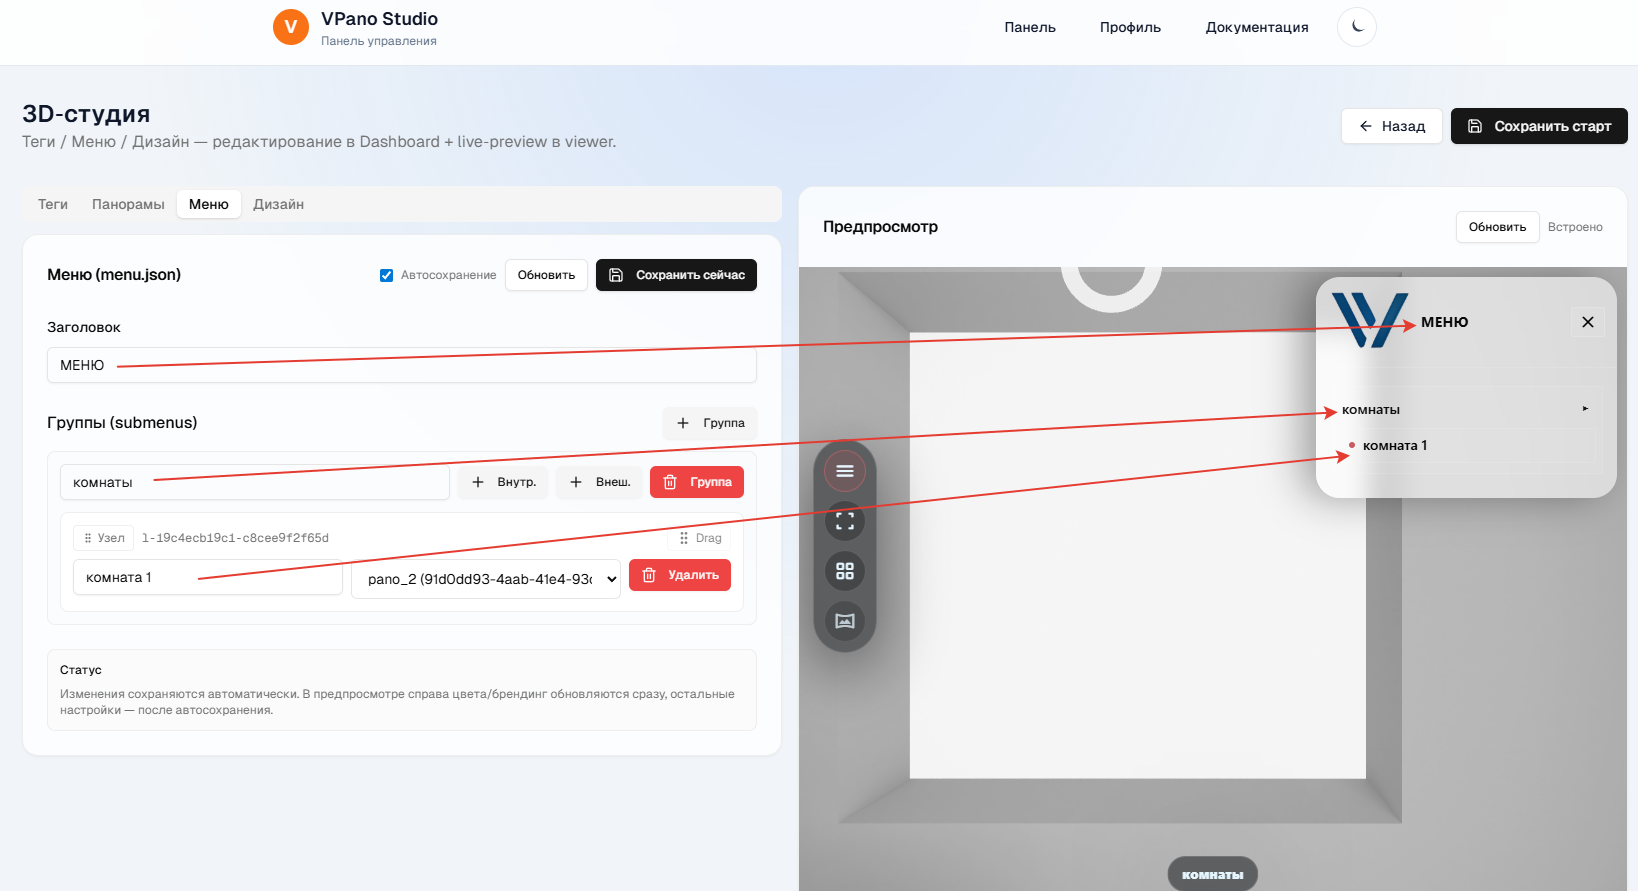Toggle the Автосохранение checkbox

pyautogui.click(x=386, y=276)
